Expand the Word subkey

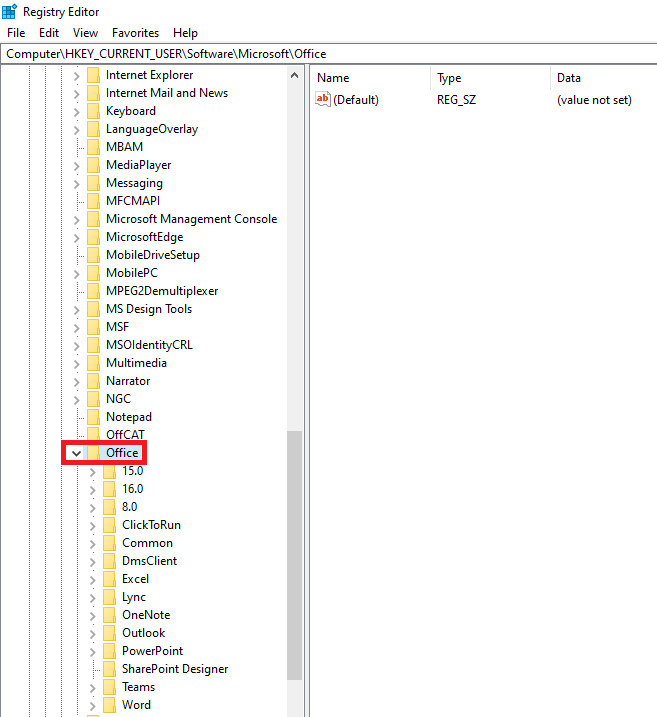(x=92, y=706)
